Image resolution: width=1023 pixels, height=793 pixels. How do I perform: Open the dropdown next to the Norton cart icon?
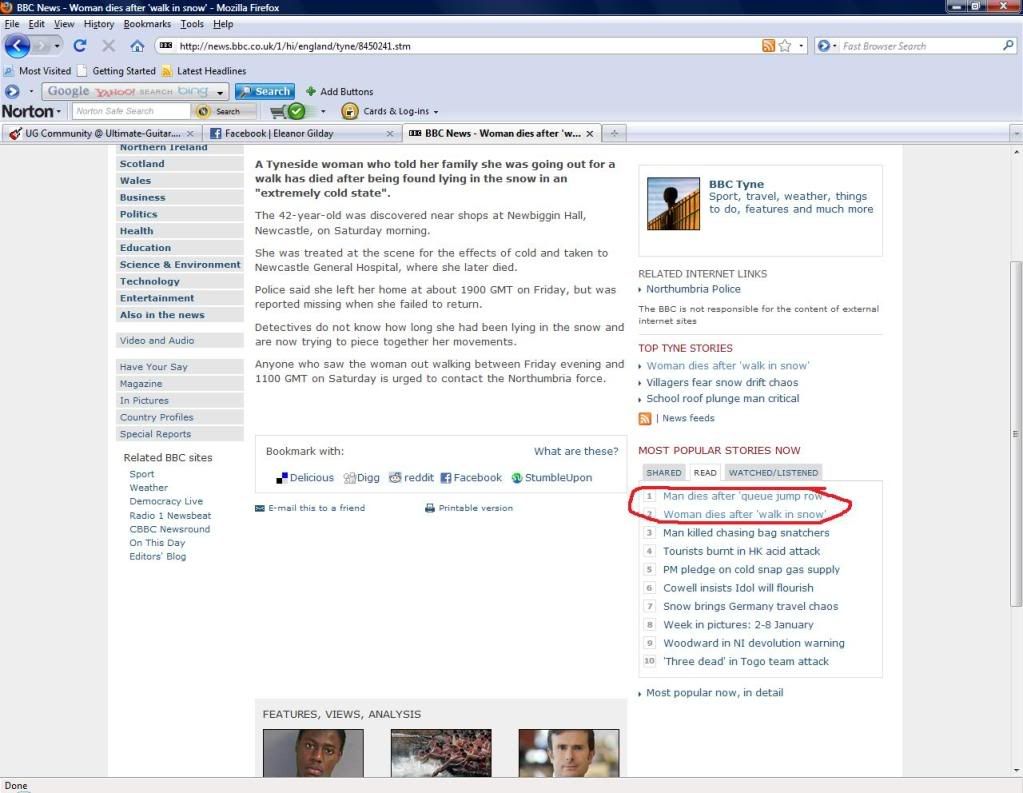(323, 112)
